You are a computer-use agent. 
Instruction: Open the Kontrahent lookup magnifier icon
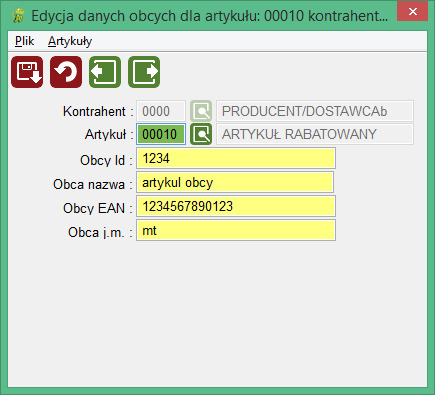(x=201, y=111)
